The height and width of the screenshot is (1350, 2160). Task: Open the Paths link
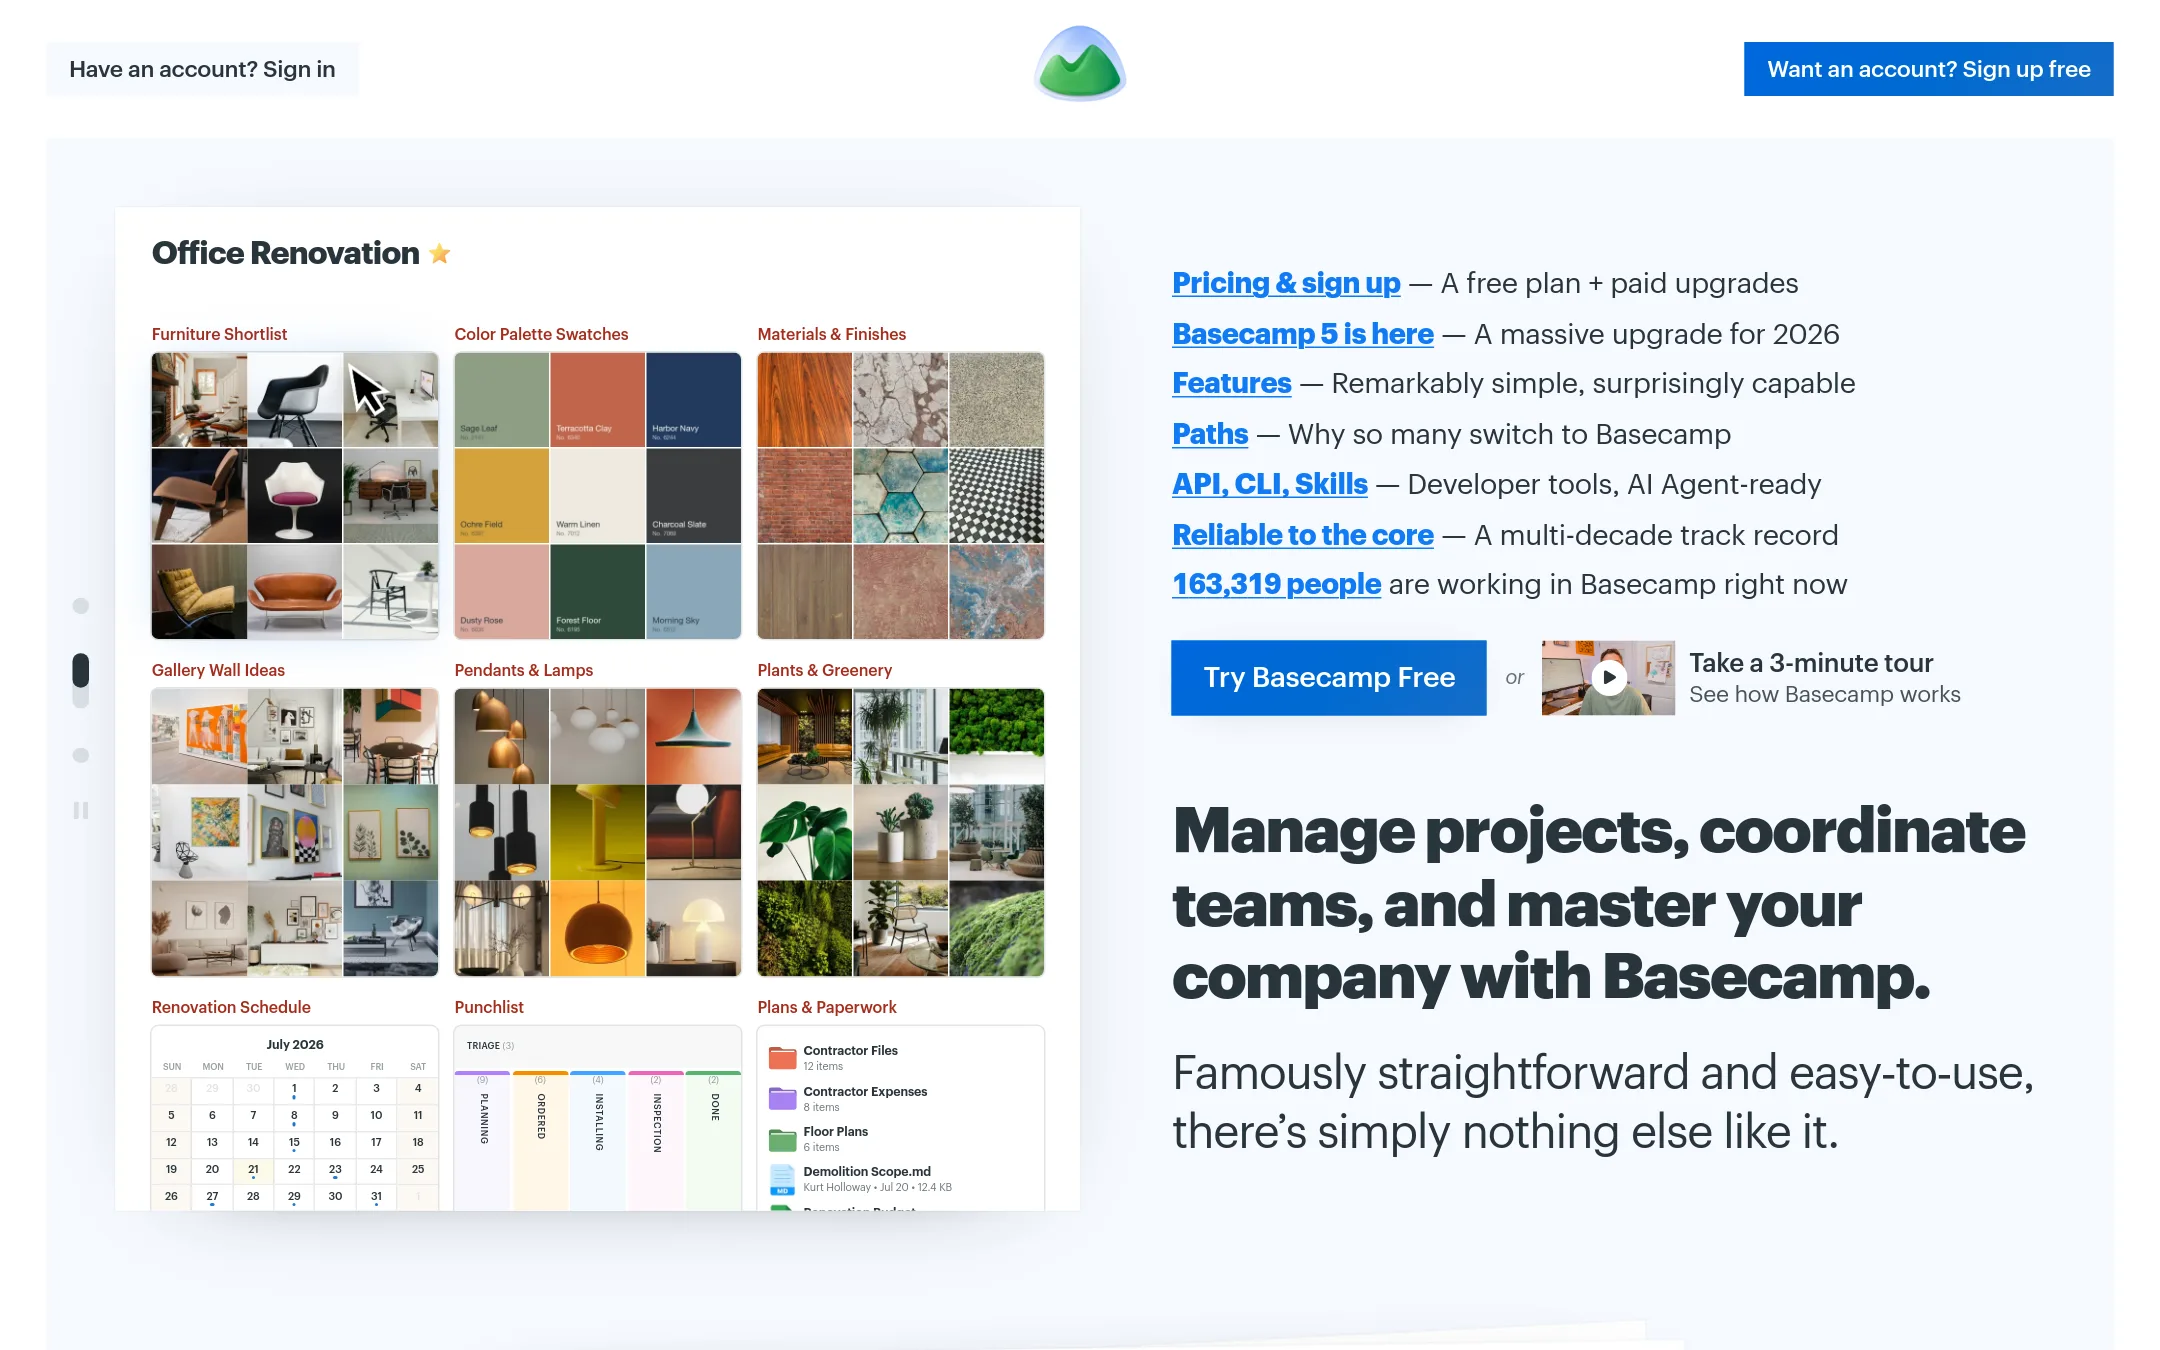1210,434
